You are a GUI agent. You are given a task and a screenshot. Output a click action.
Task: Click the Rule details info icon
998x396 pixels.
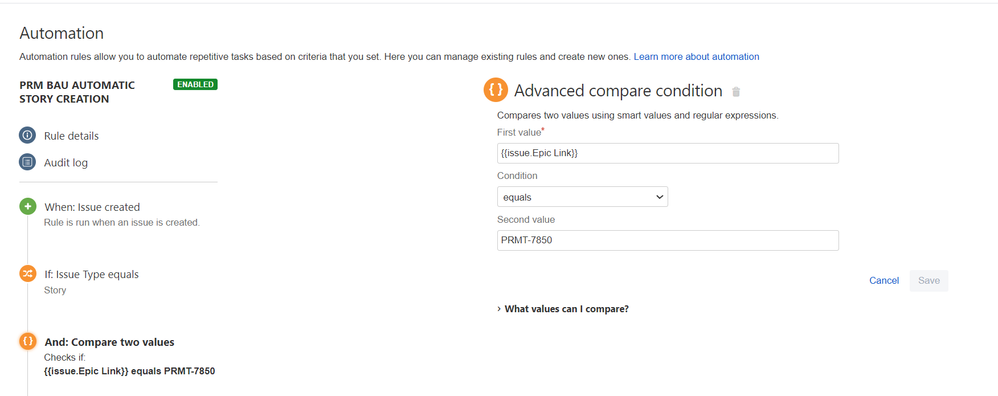pyautogui.click(x=27, y=136)
